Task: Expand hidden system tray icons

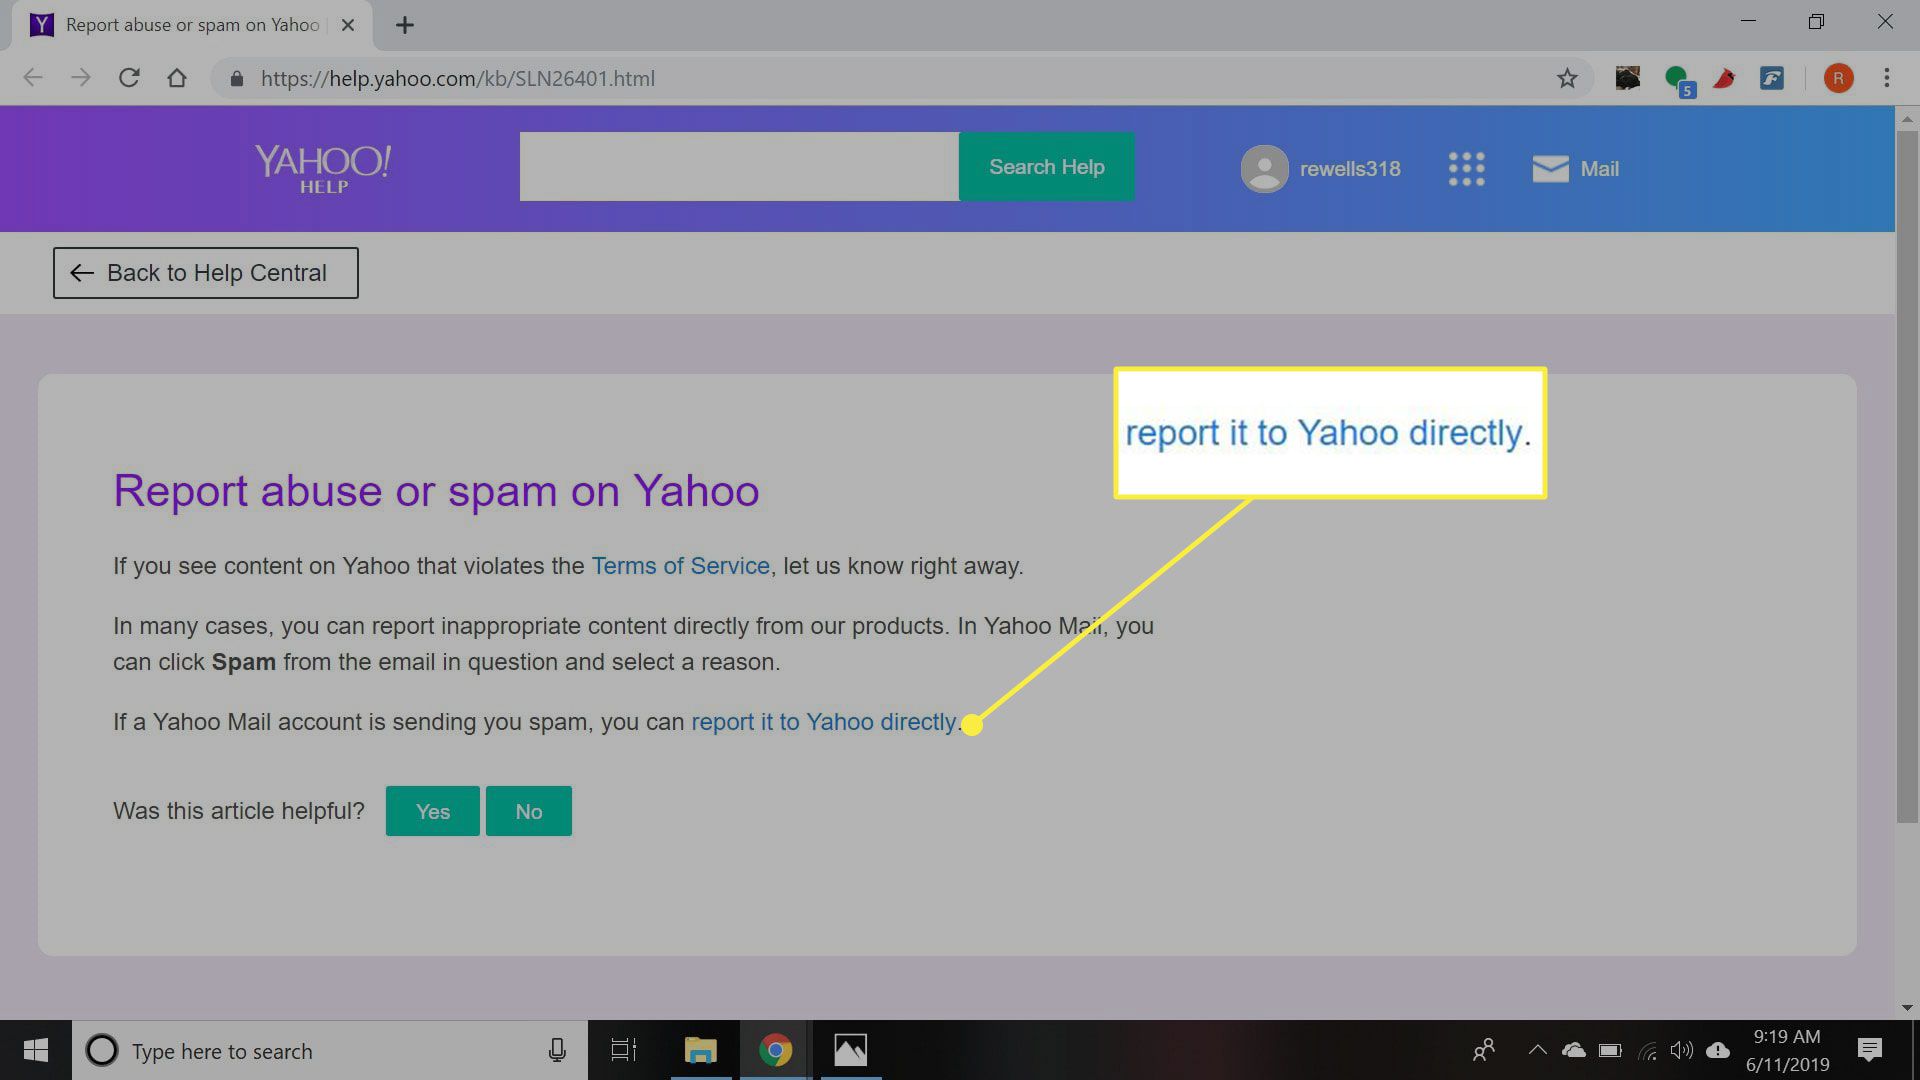Action: pos(1537,1050)
